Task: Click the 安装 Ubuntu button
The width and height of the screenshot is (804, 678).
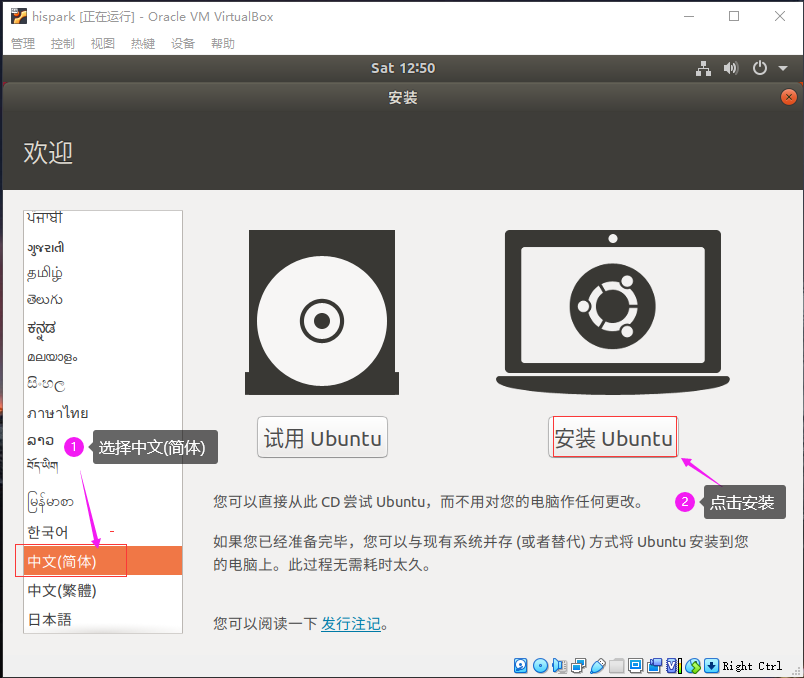Action: click(x=614, y=438)
